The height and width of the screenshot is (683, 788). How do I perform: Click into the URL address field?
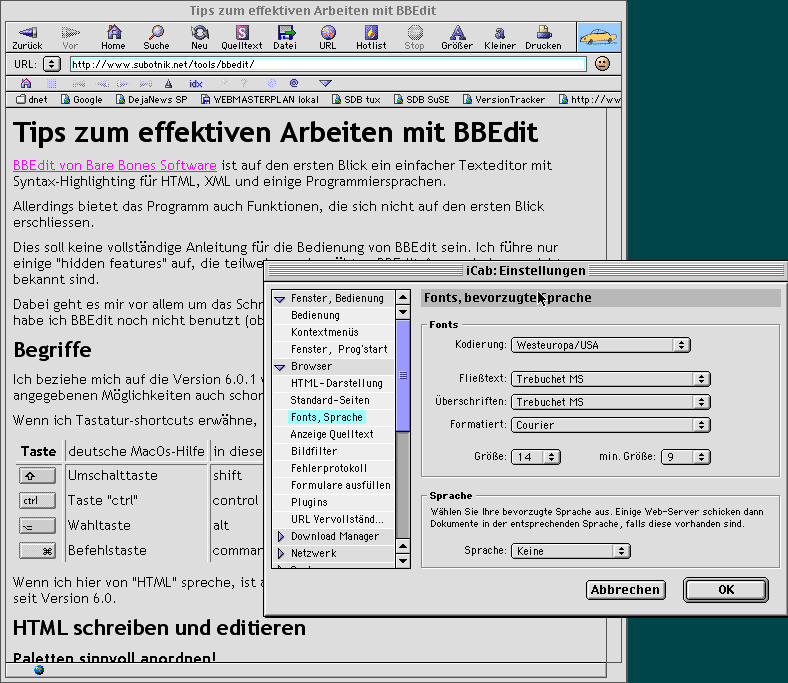coord(328,64)
